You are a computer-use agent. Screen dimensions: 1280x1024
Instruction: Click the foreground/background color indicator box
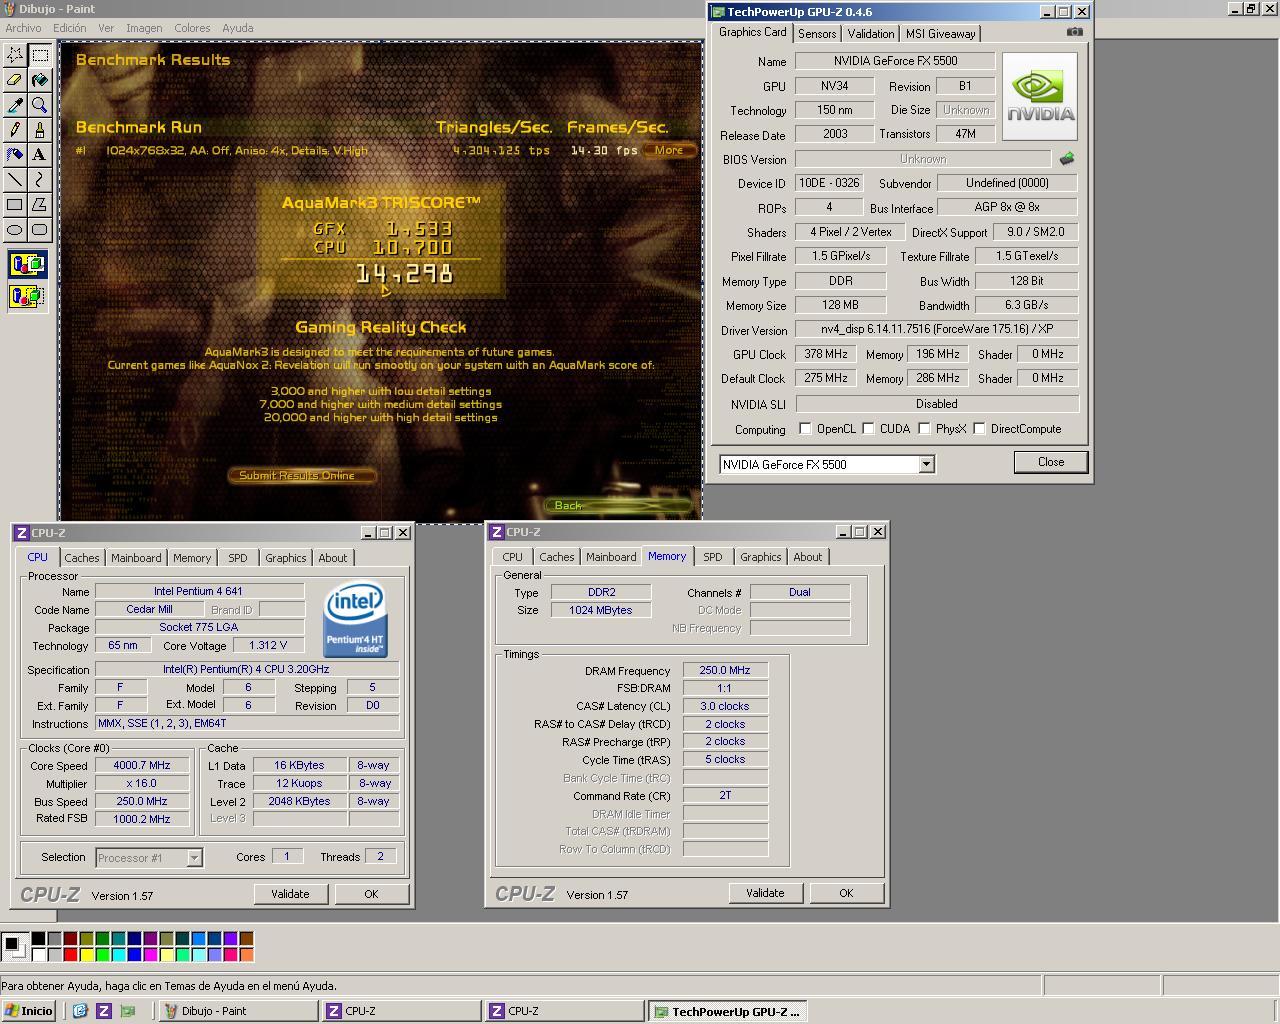pos(14,945)
